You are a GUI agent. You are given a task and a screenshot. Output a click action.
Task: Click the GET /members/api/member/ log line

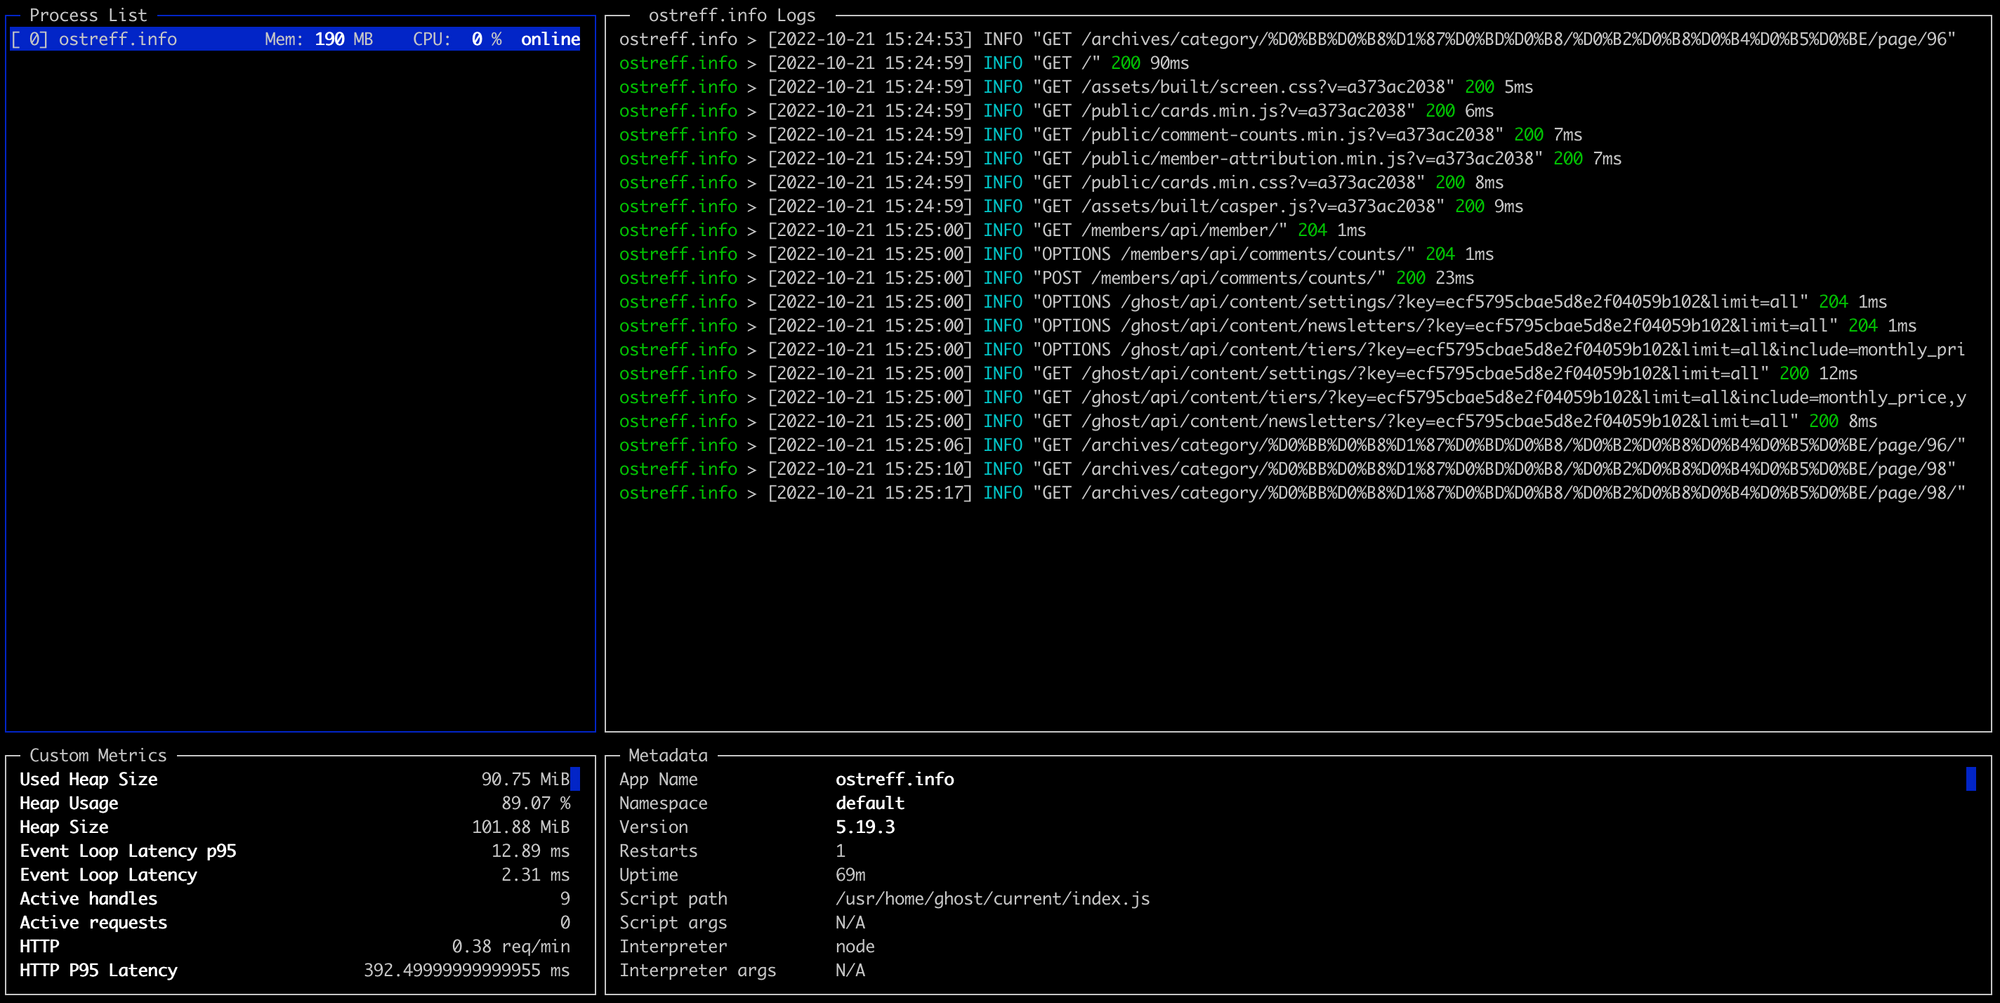(x=993, y=231)
